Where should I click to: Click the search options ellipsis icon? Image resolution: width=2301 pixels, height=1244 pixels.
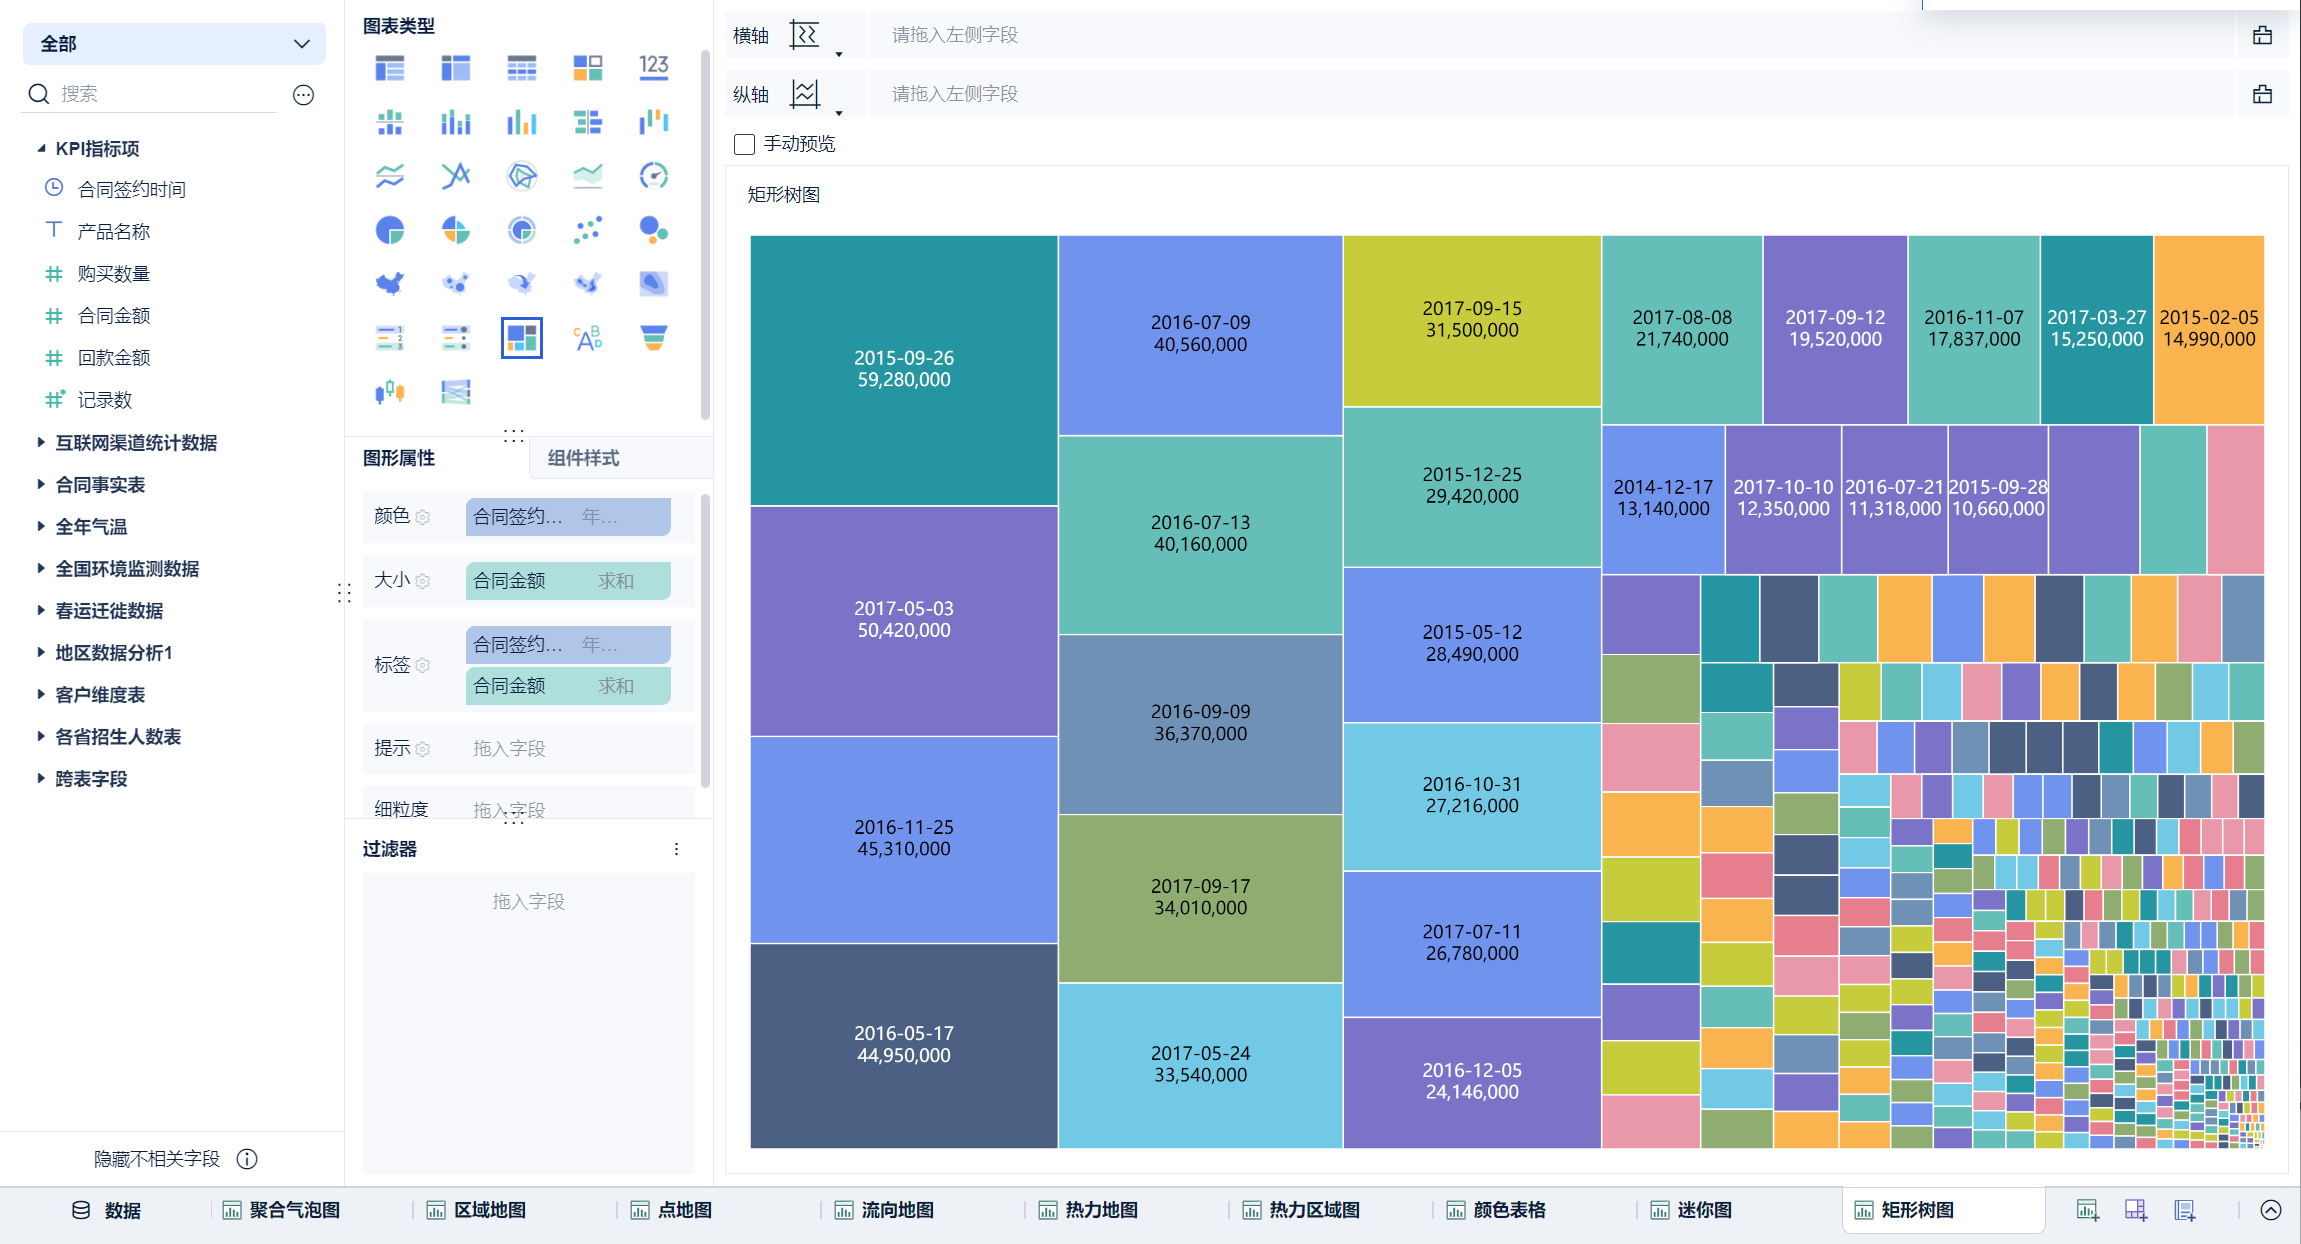pyautogui.click(x=303, y=95)
